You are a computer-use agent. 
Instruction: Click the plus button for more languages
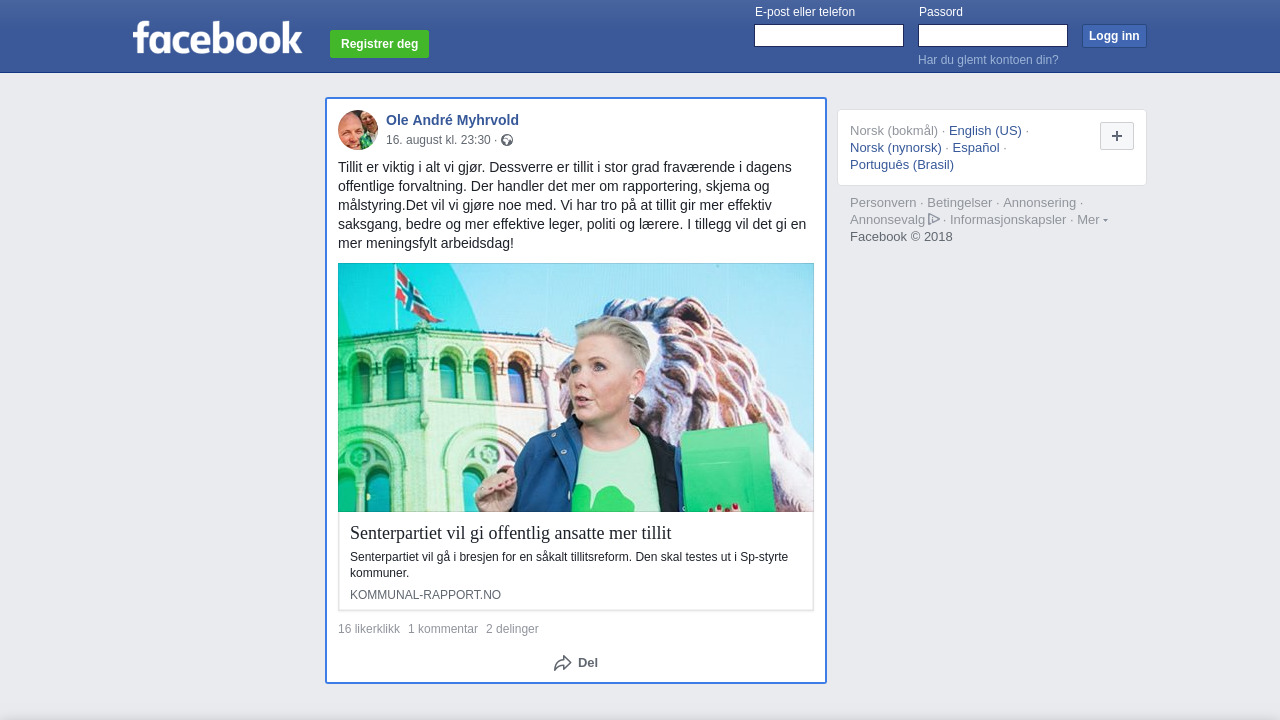[x=1117, y=136]
